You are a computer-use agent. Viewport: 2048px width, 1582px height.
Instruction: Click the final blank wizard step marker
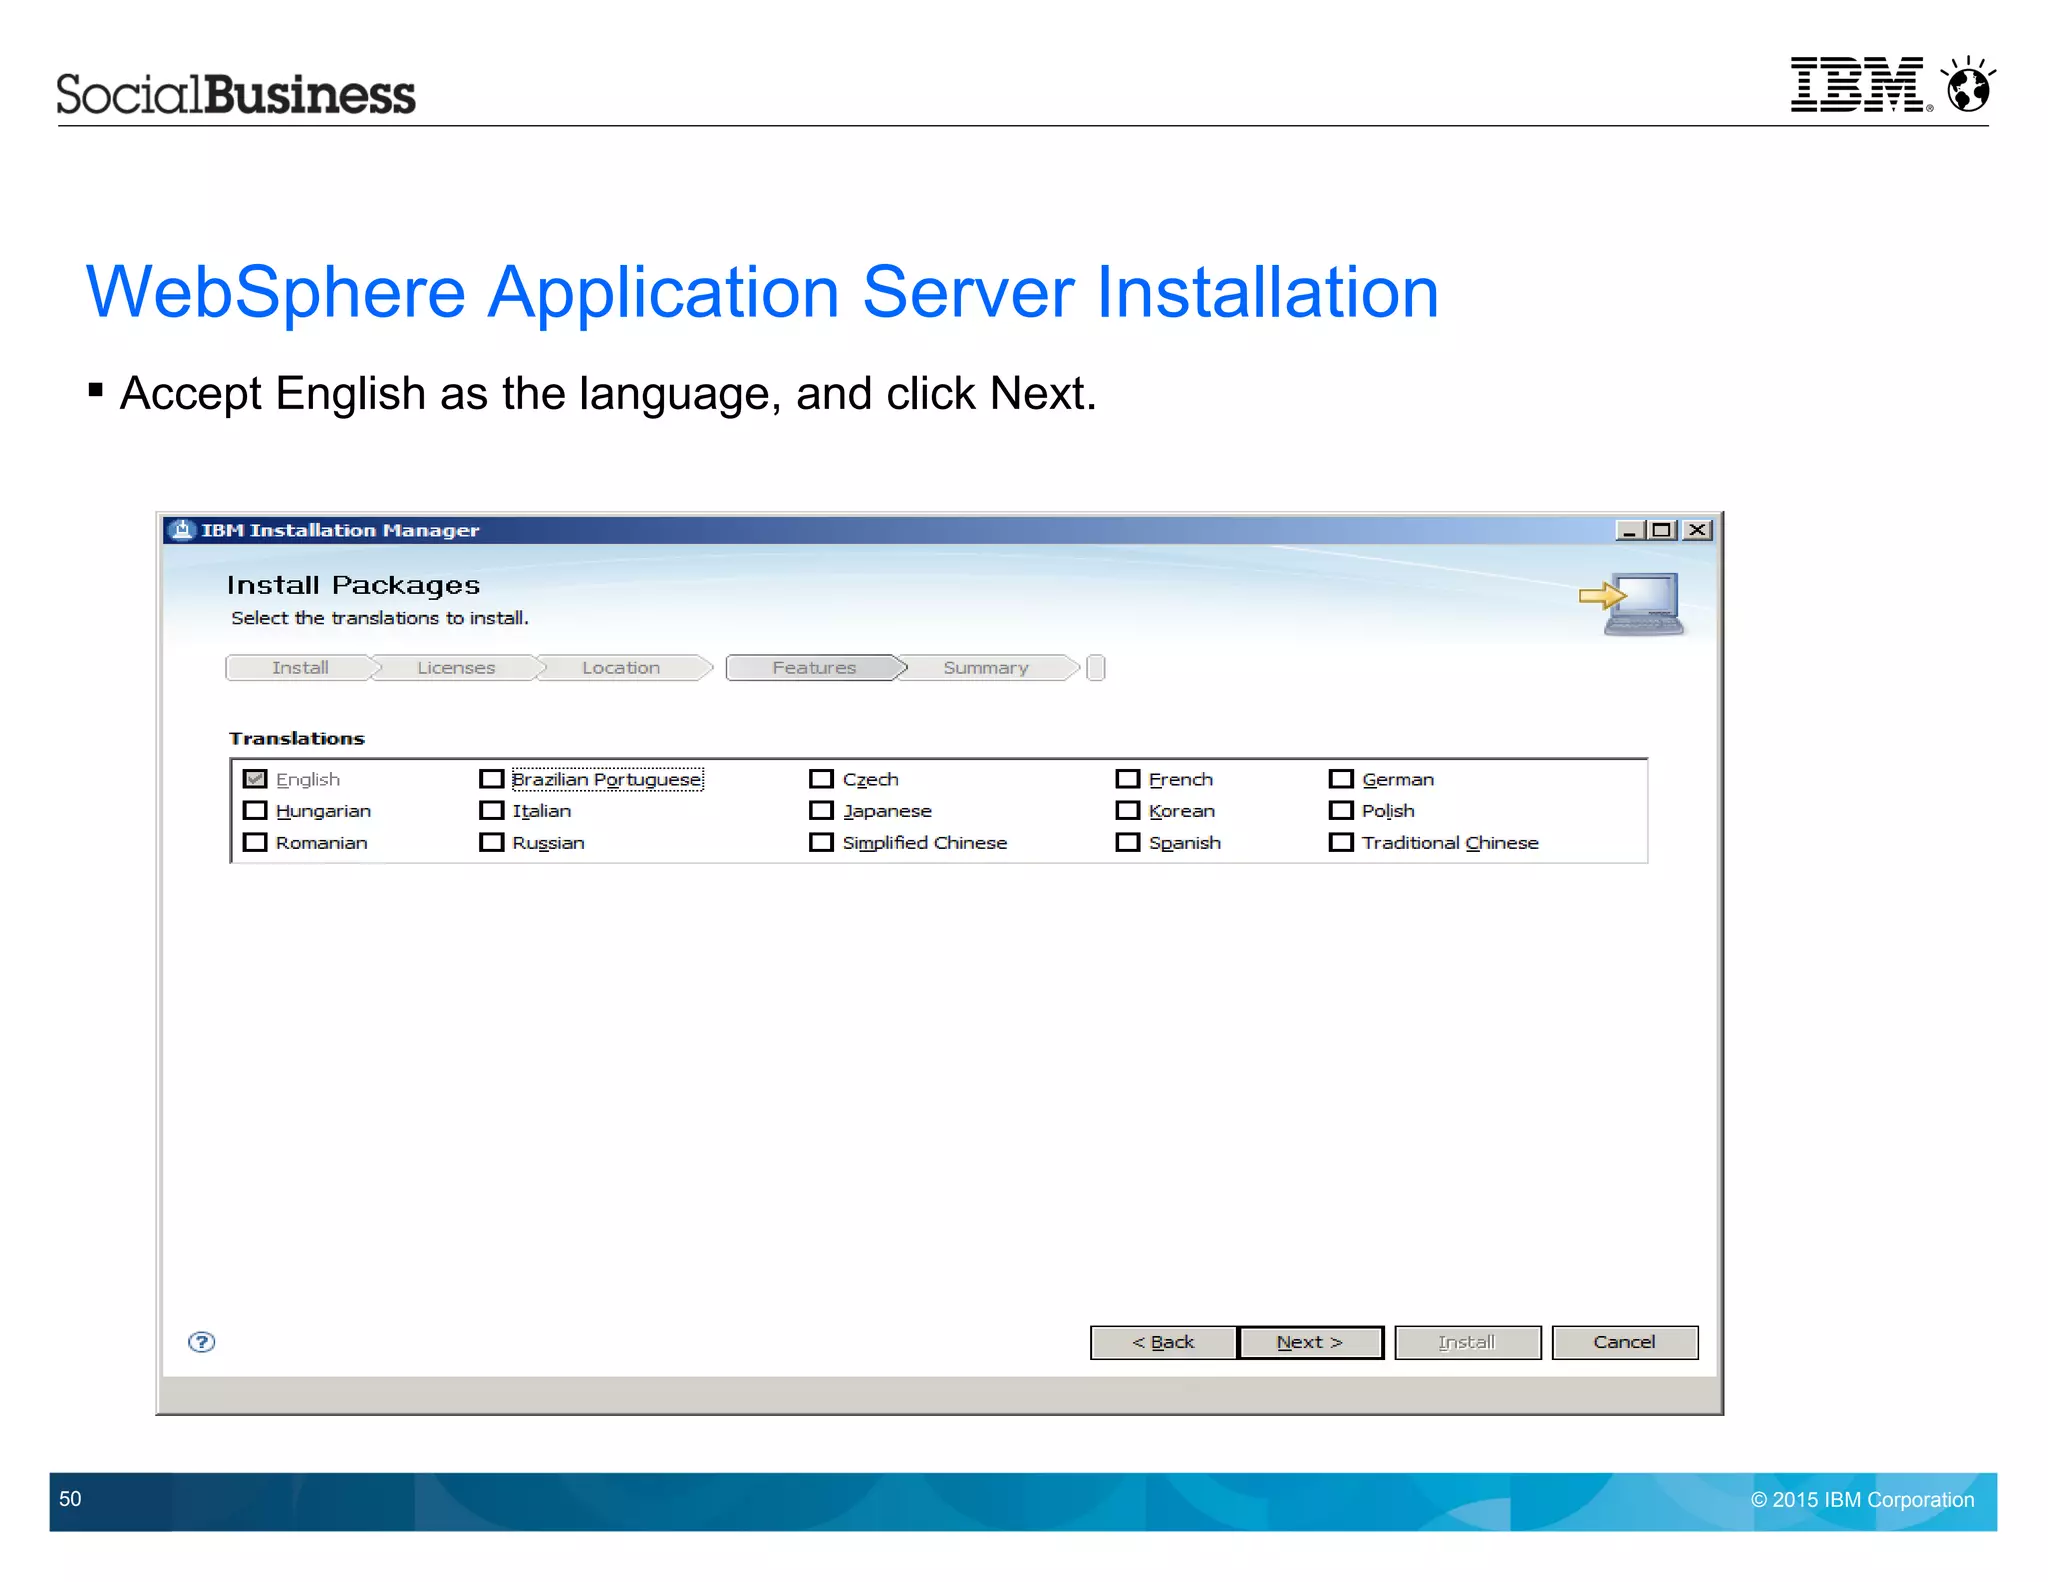click(x=1096, y=668)
